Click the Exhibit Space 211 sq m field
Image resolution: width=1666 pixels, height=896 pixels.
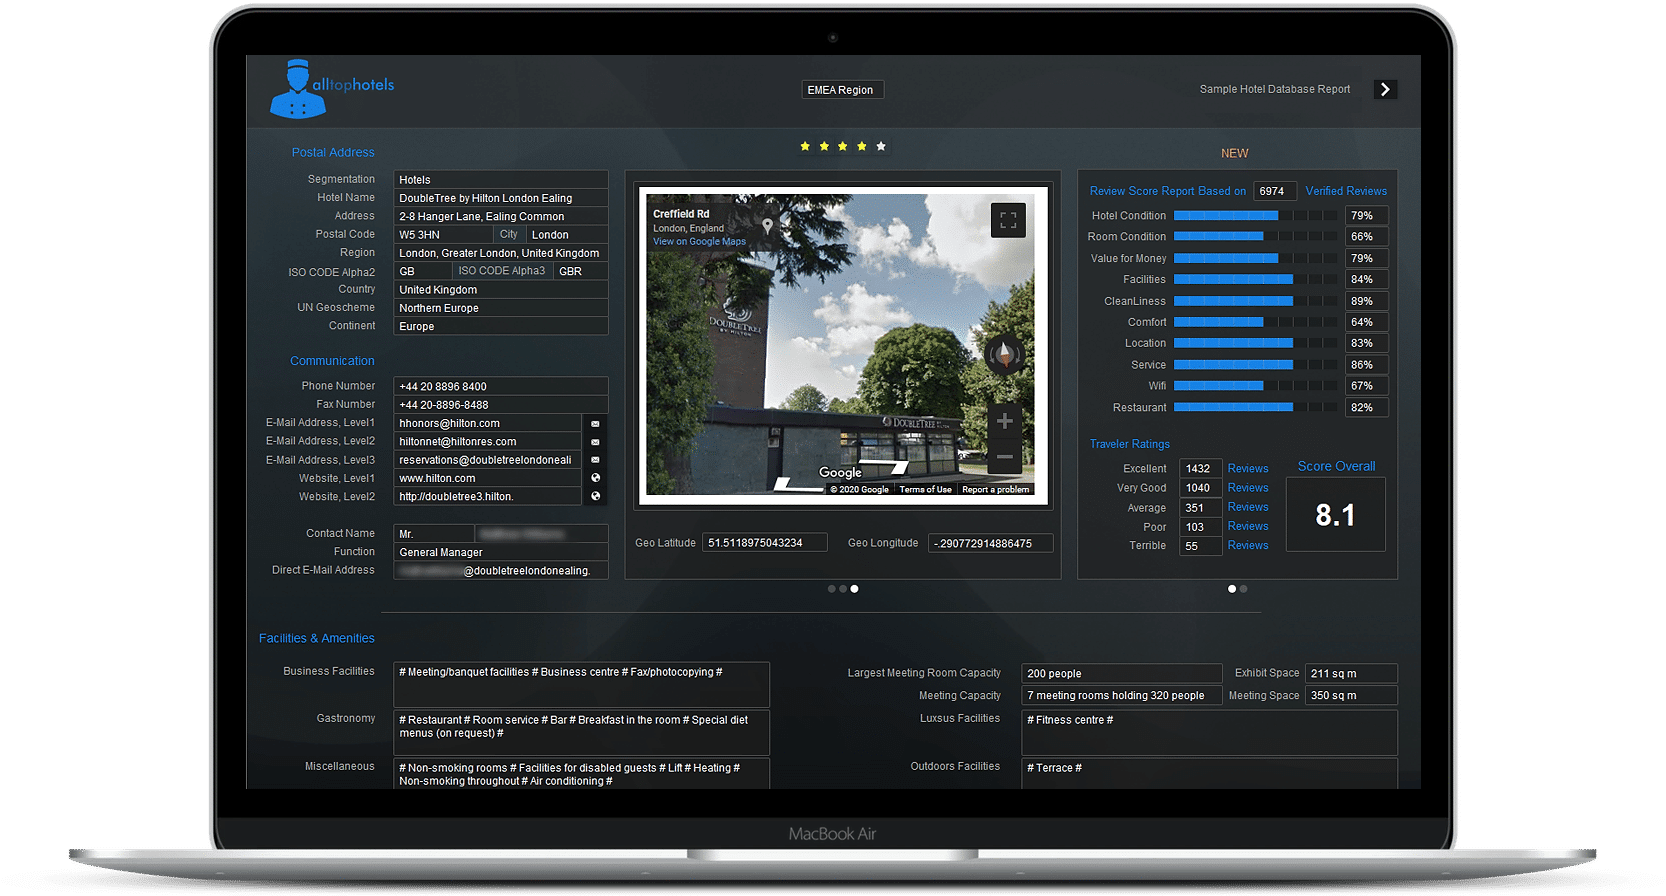coord(1351,674)
